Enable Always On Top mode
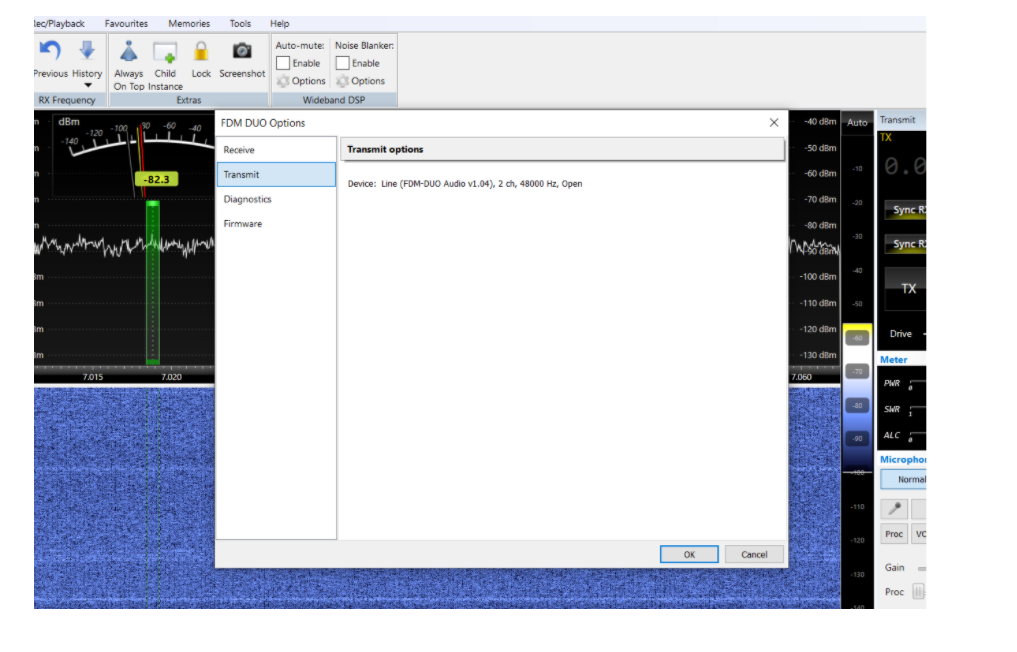This screenshot has width=1017, height=652. coord(128,51)
